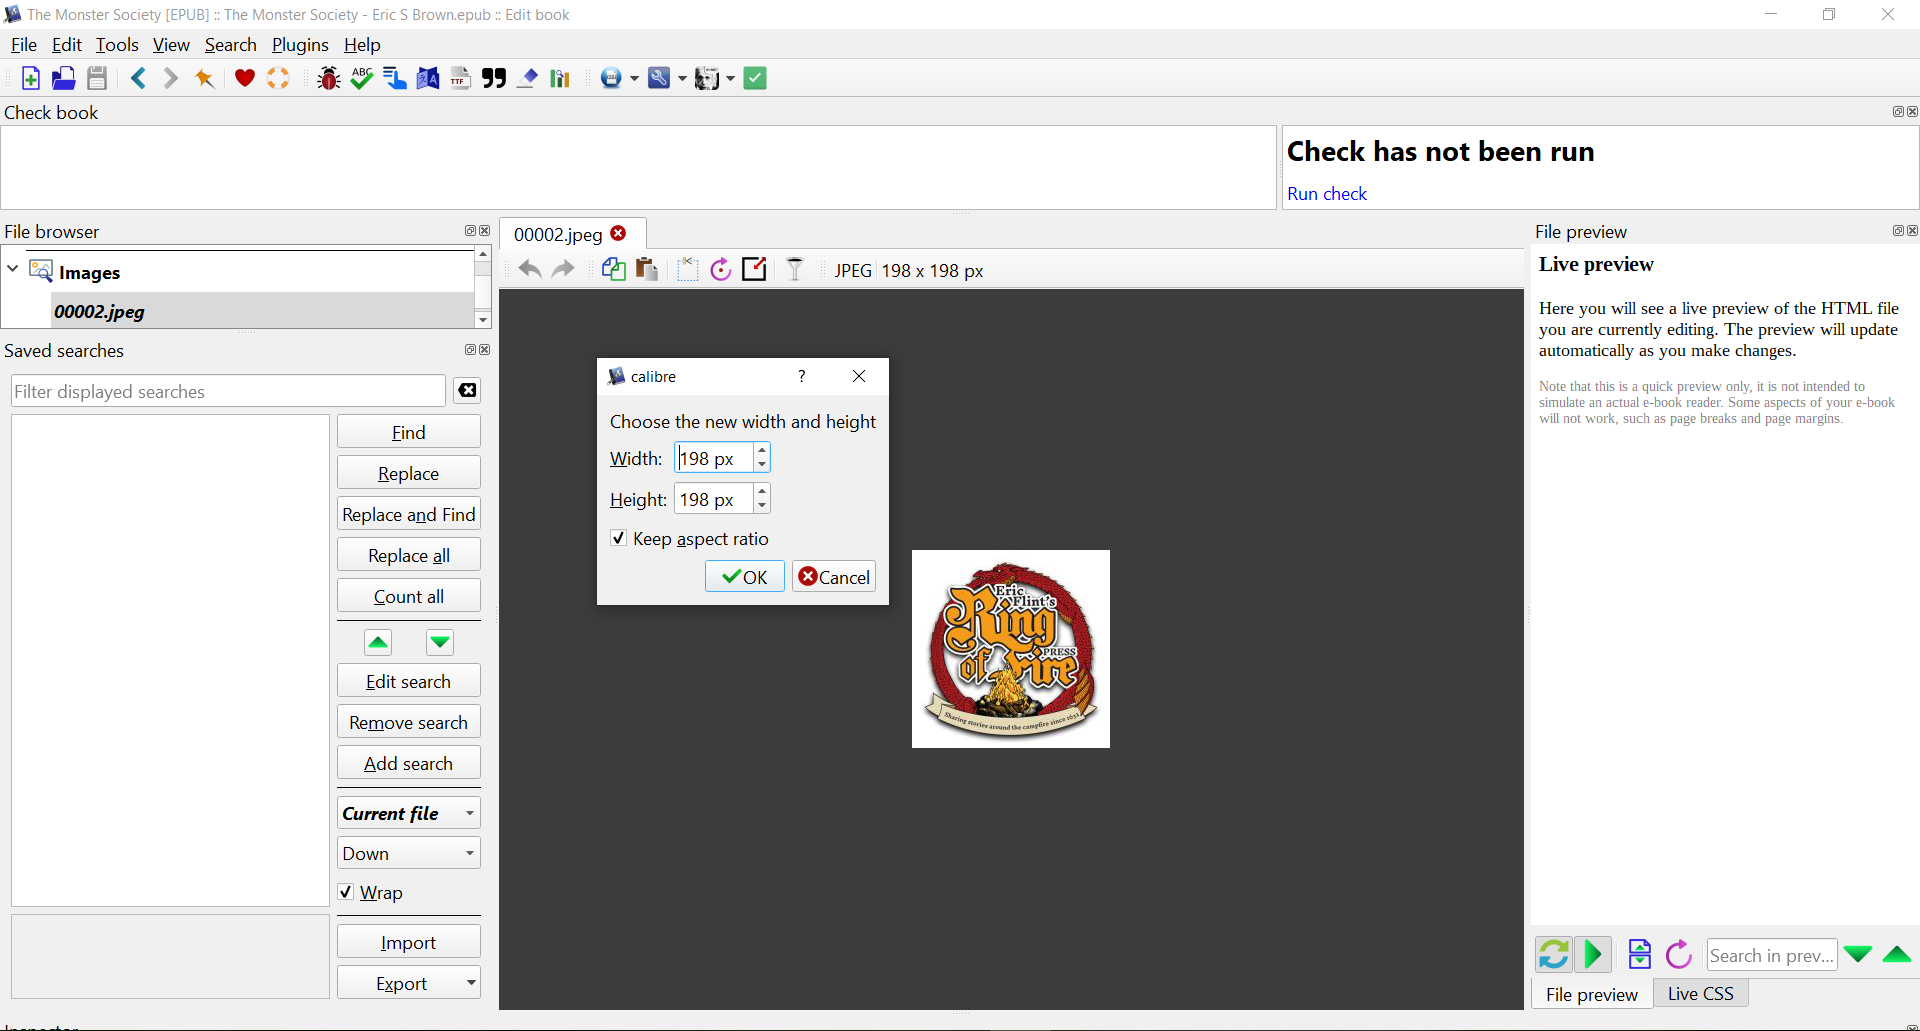Move saved search up with green arrow
Image resolution: width=1920 pixels, height=1031 pixels.
coord(378,642)
